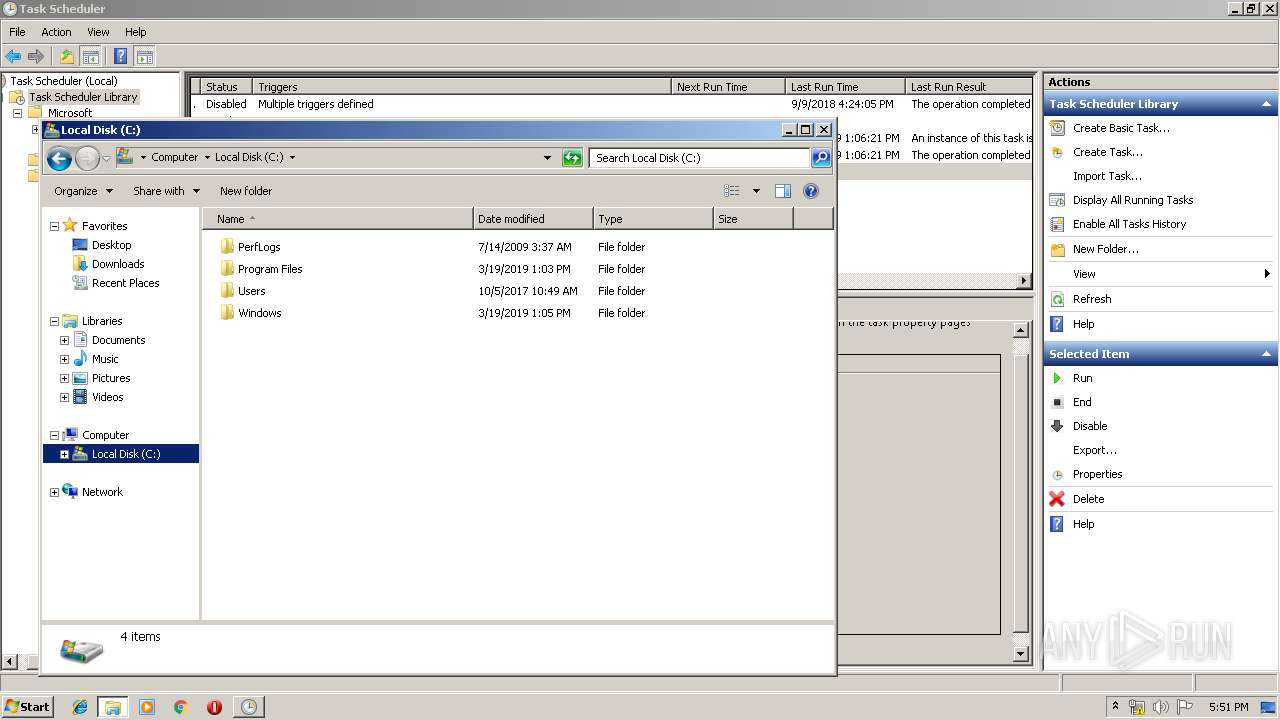Sort by the Name column header

[338, 219]
